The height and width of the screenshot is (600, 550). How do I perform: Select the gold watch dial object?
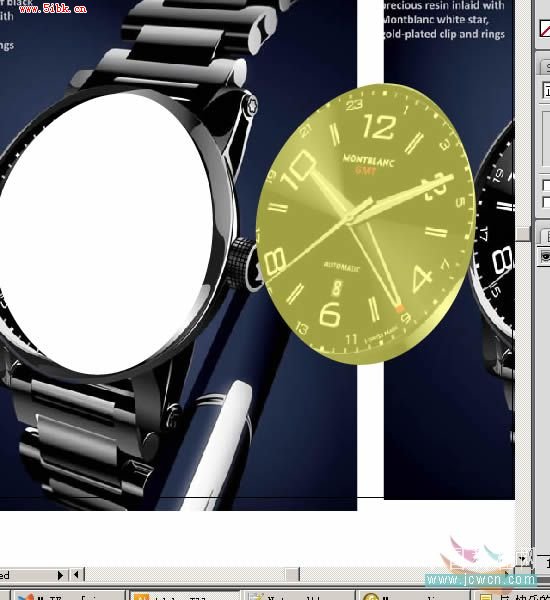click(366, 224)
